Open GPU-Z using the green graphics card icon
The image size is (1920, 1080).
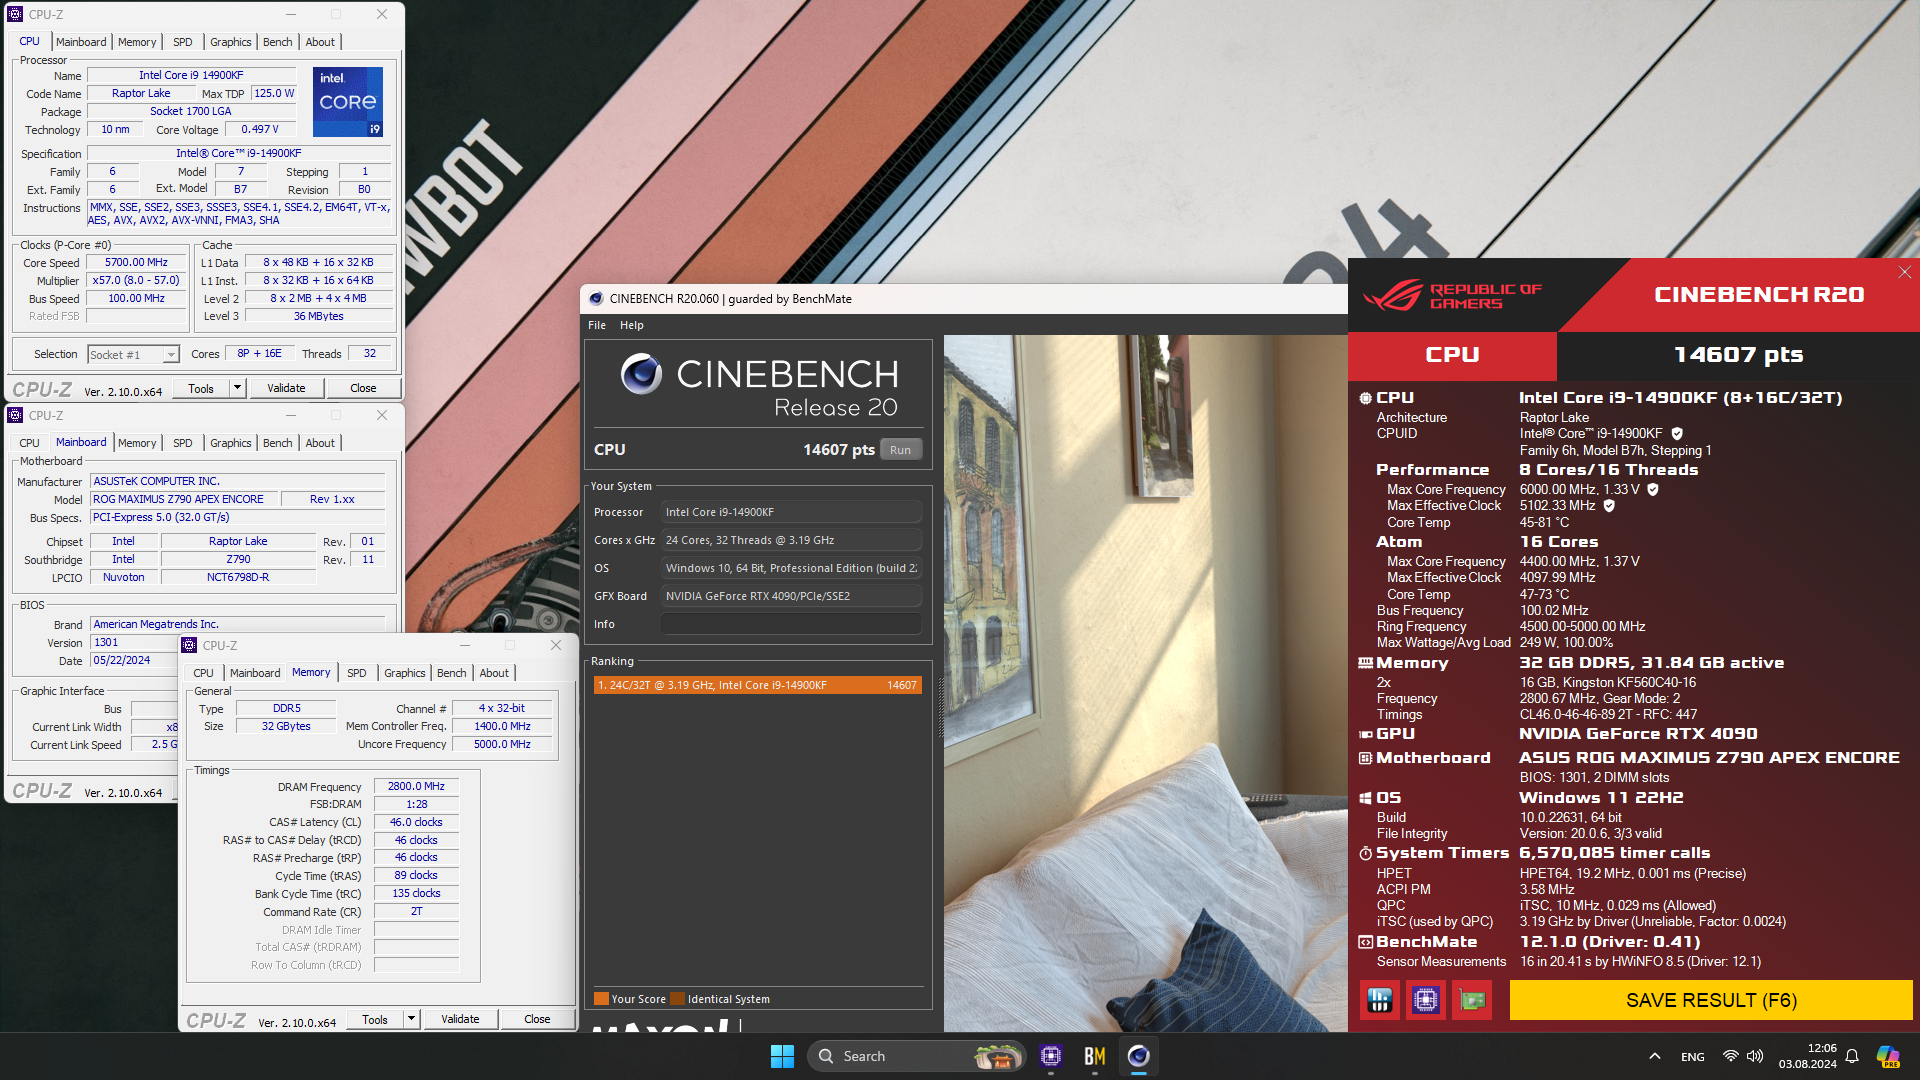pos(1472,1000)
